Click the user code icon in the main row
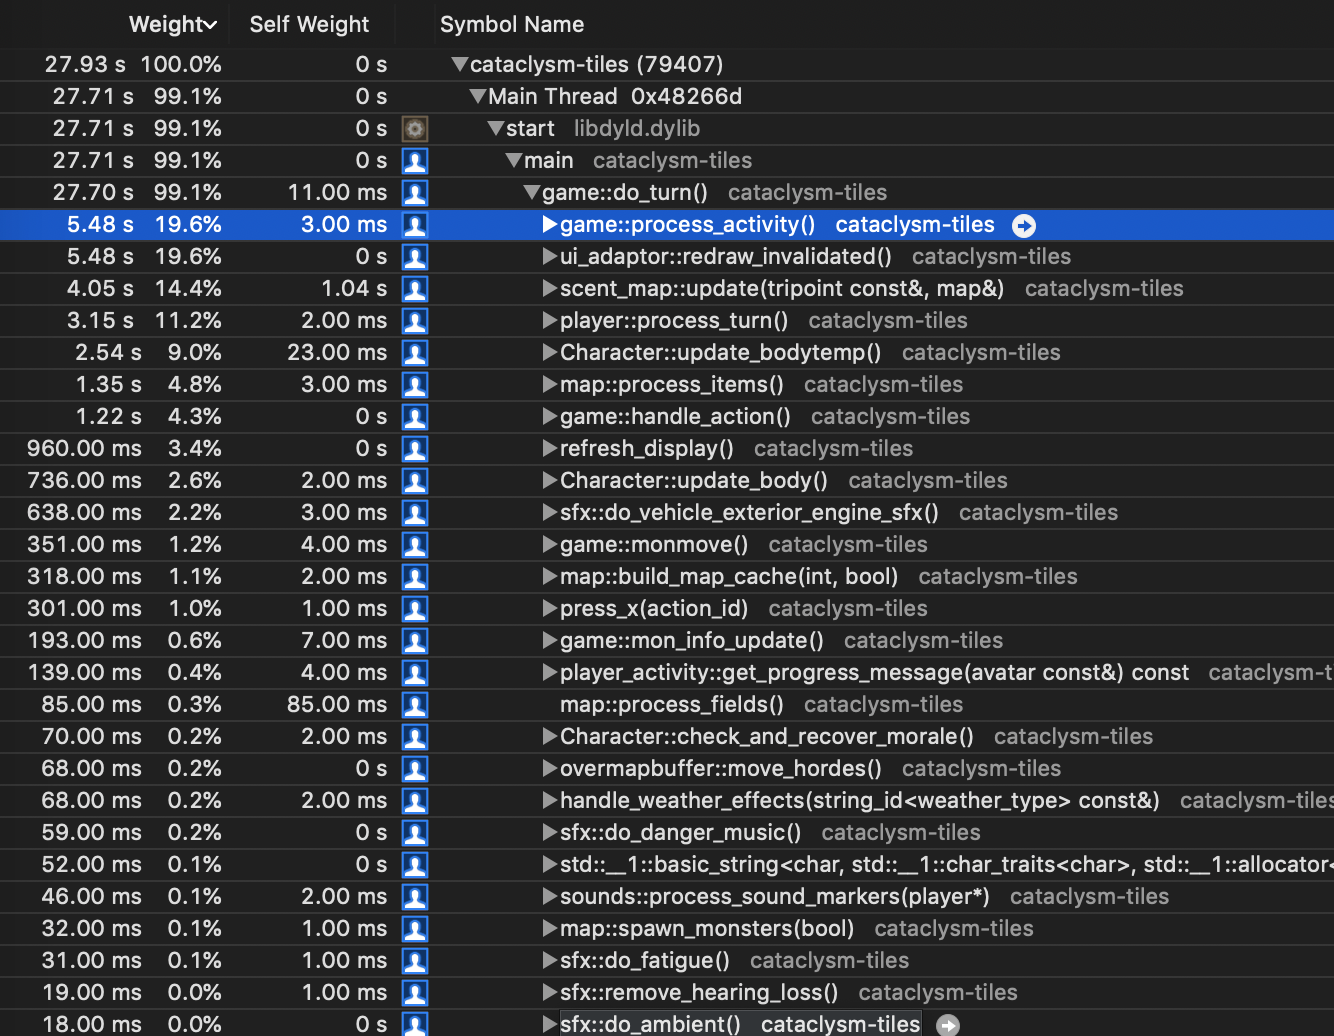Viewport: 1334px width, 1036px height. point(415,161)
